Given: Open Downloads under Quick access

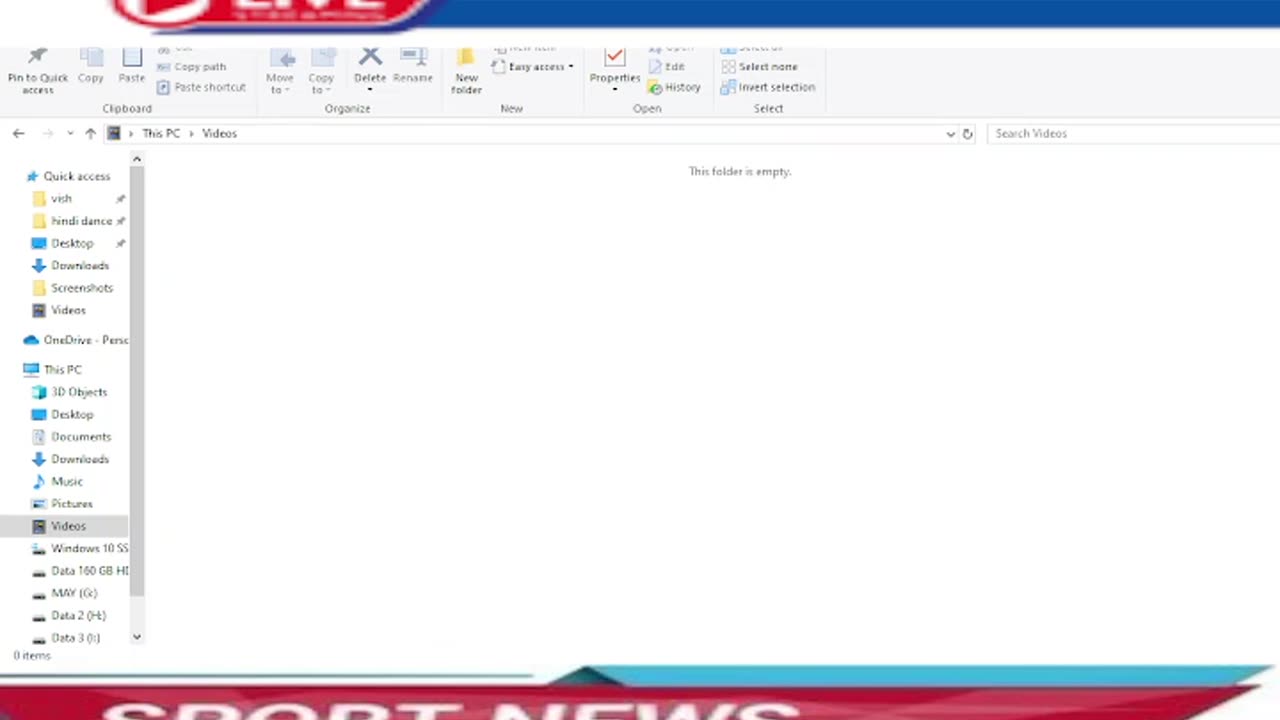Looking at the screenshot, I should point(80,266).
